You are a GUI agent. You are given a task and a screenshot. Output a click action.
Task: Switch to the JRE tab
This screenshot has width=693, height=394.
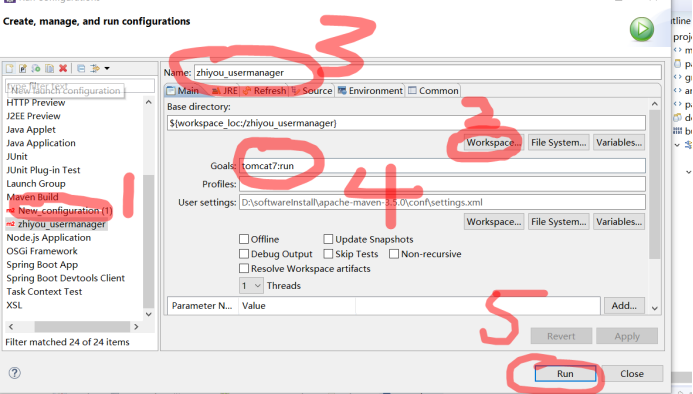[225, 91]
